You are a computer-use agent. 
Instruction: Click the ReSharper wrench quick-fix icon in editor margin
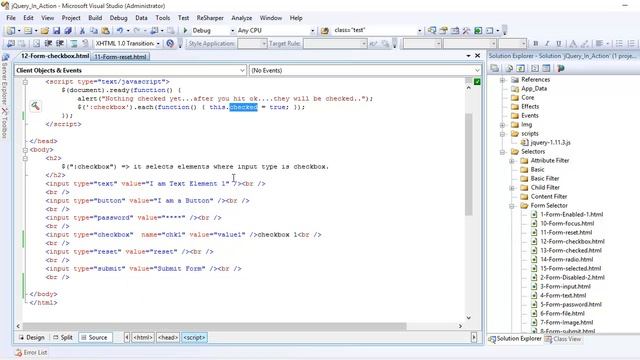pos(36,107)
